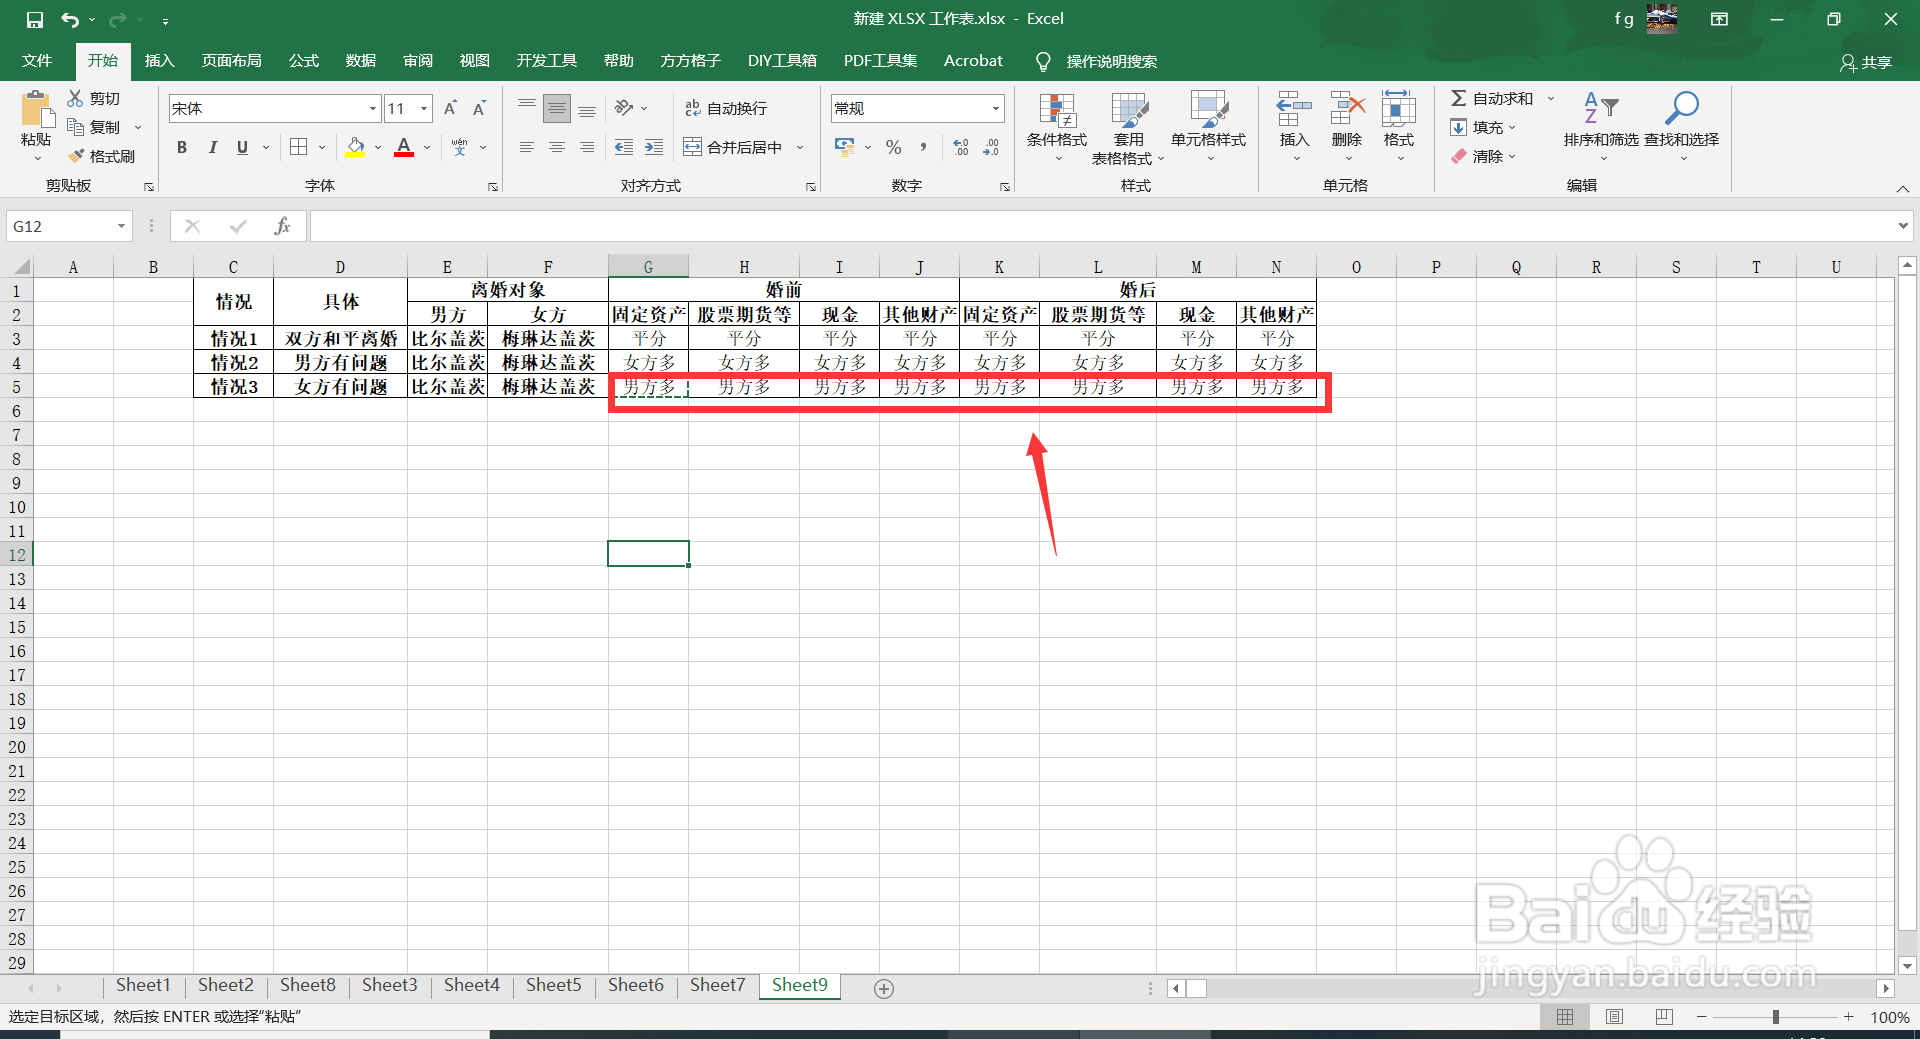Screen dimensions: 1920x1039
Task: Click the Delete cells icon
Action: (1347, 108)
